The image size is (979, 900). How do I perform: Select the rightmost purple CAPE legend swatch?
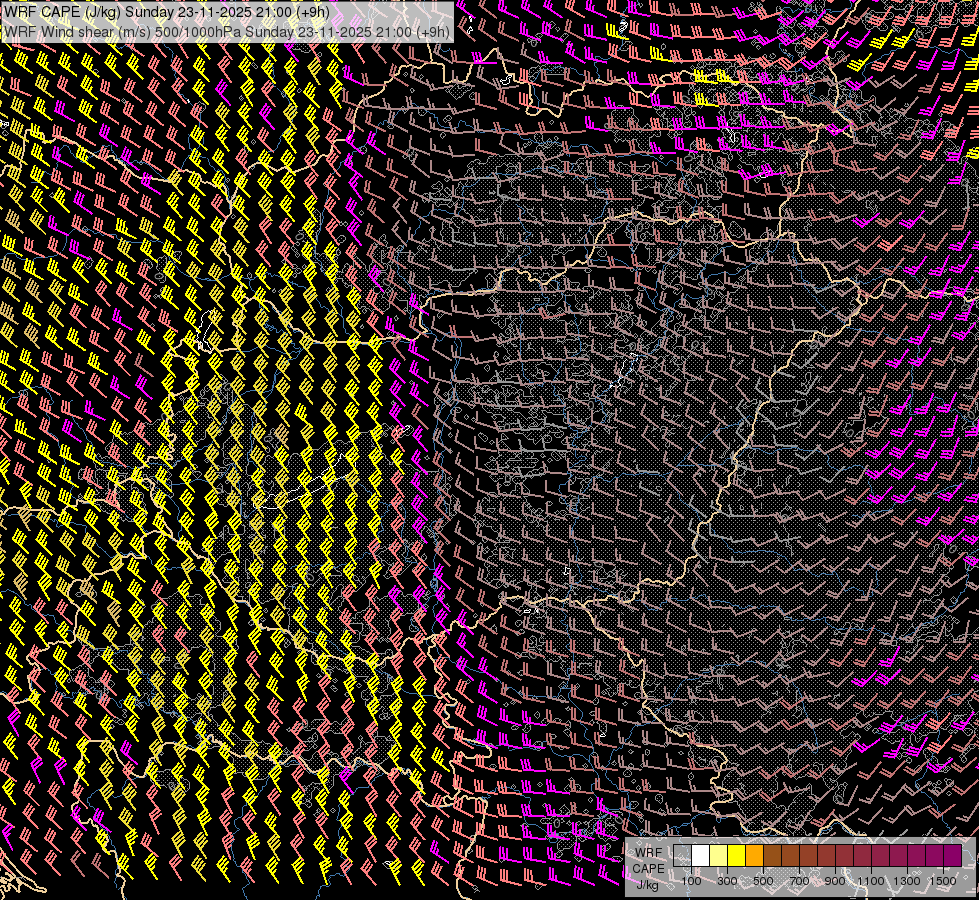point(952,856)
